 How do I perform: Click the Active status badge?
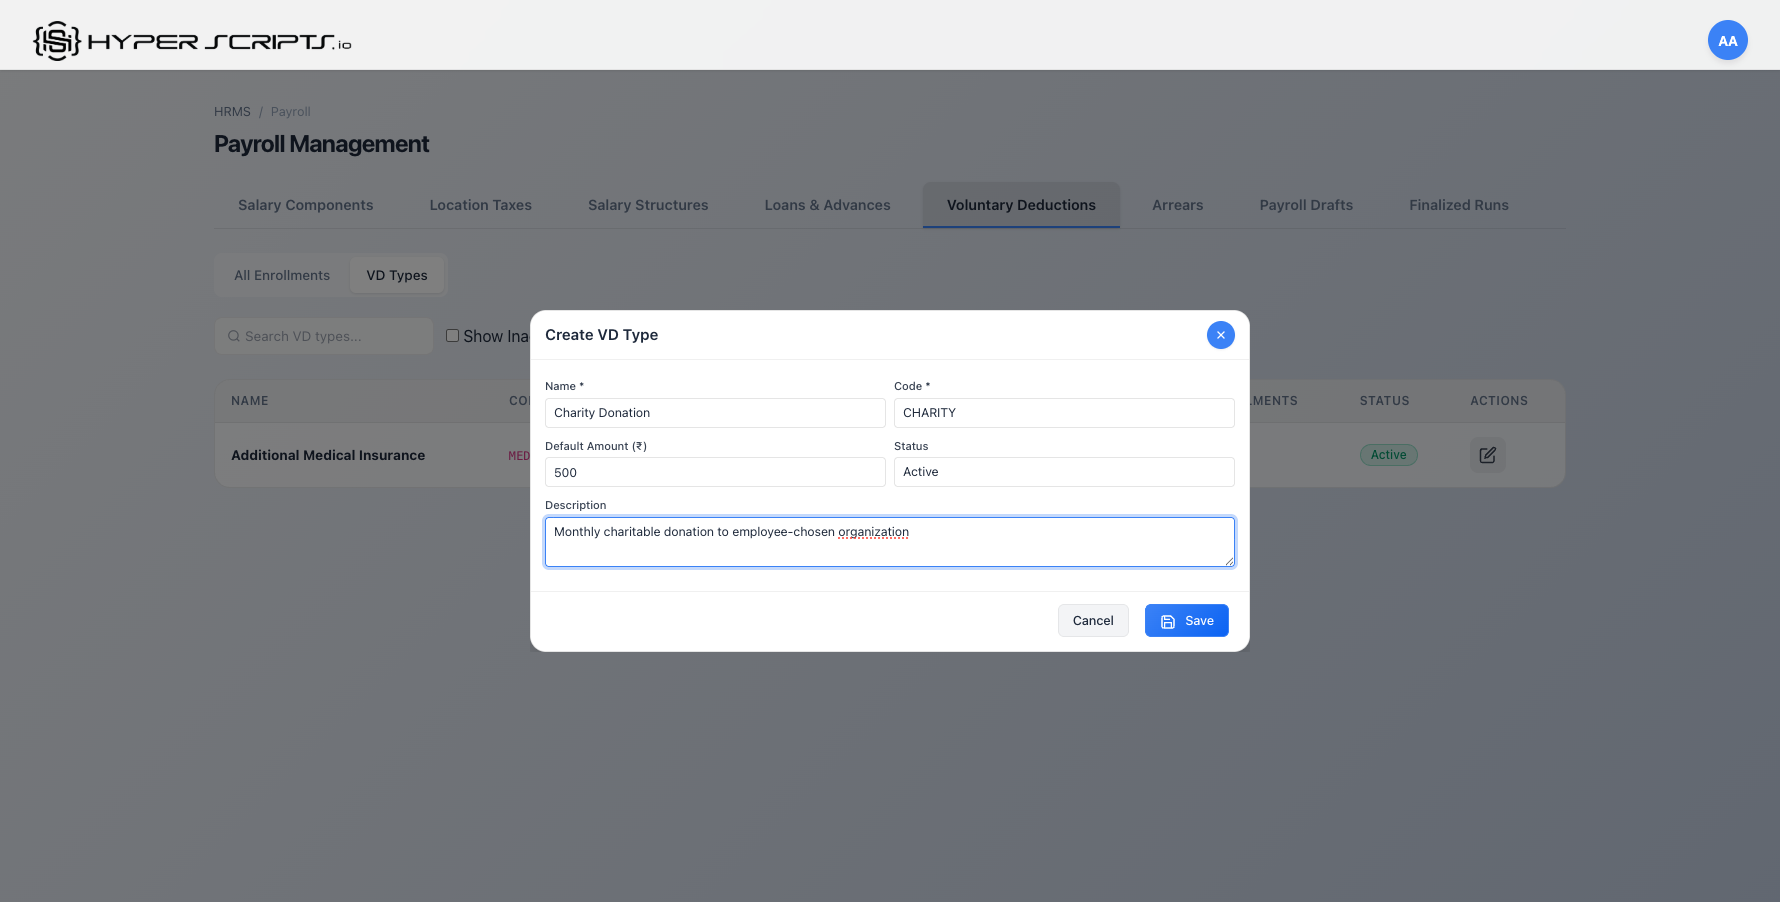(x=1388, y=455)
